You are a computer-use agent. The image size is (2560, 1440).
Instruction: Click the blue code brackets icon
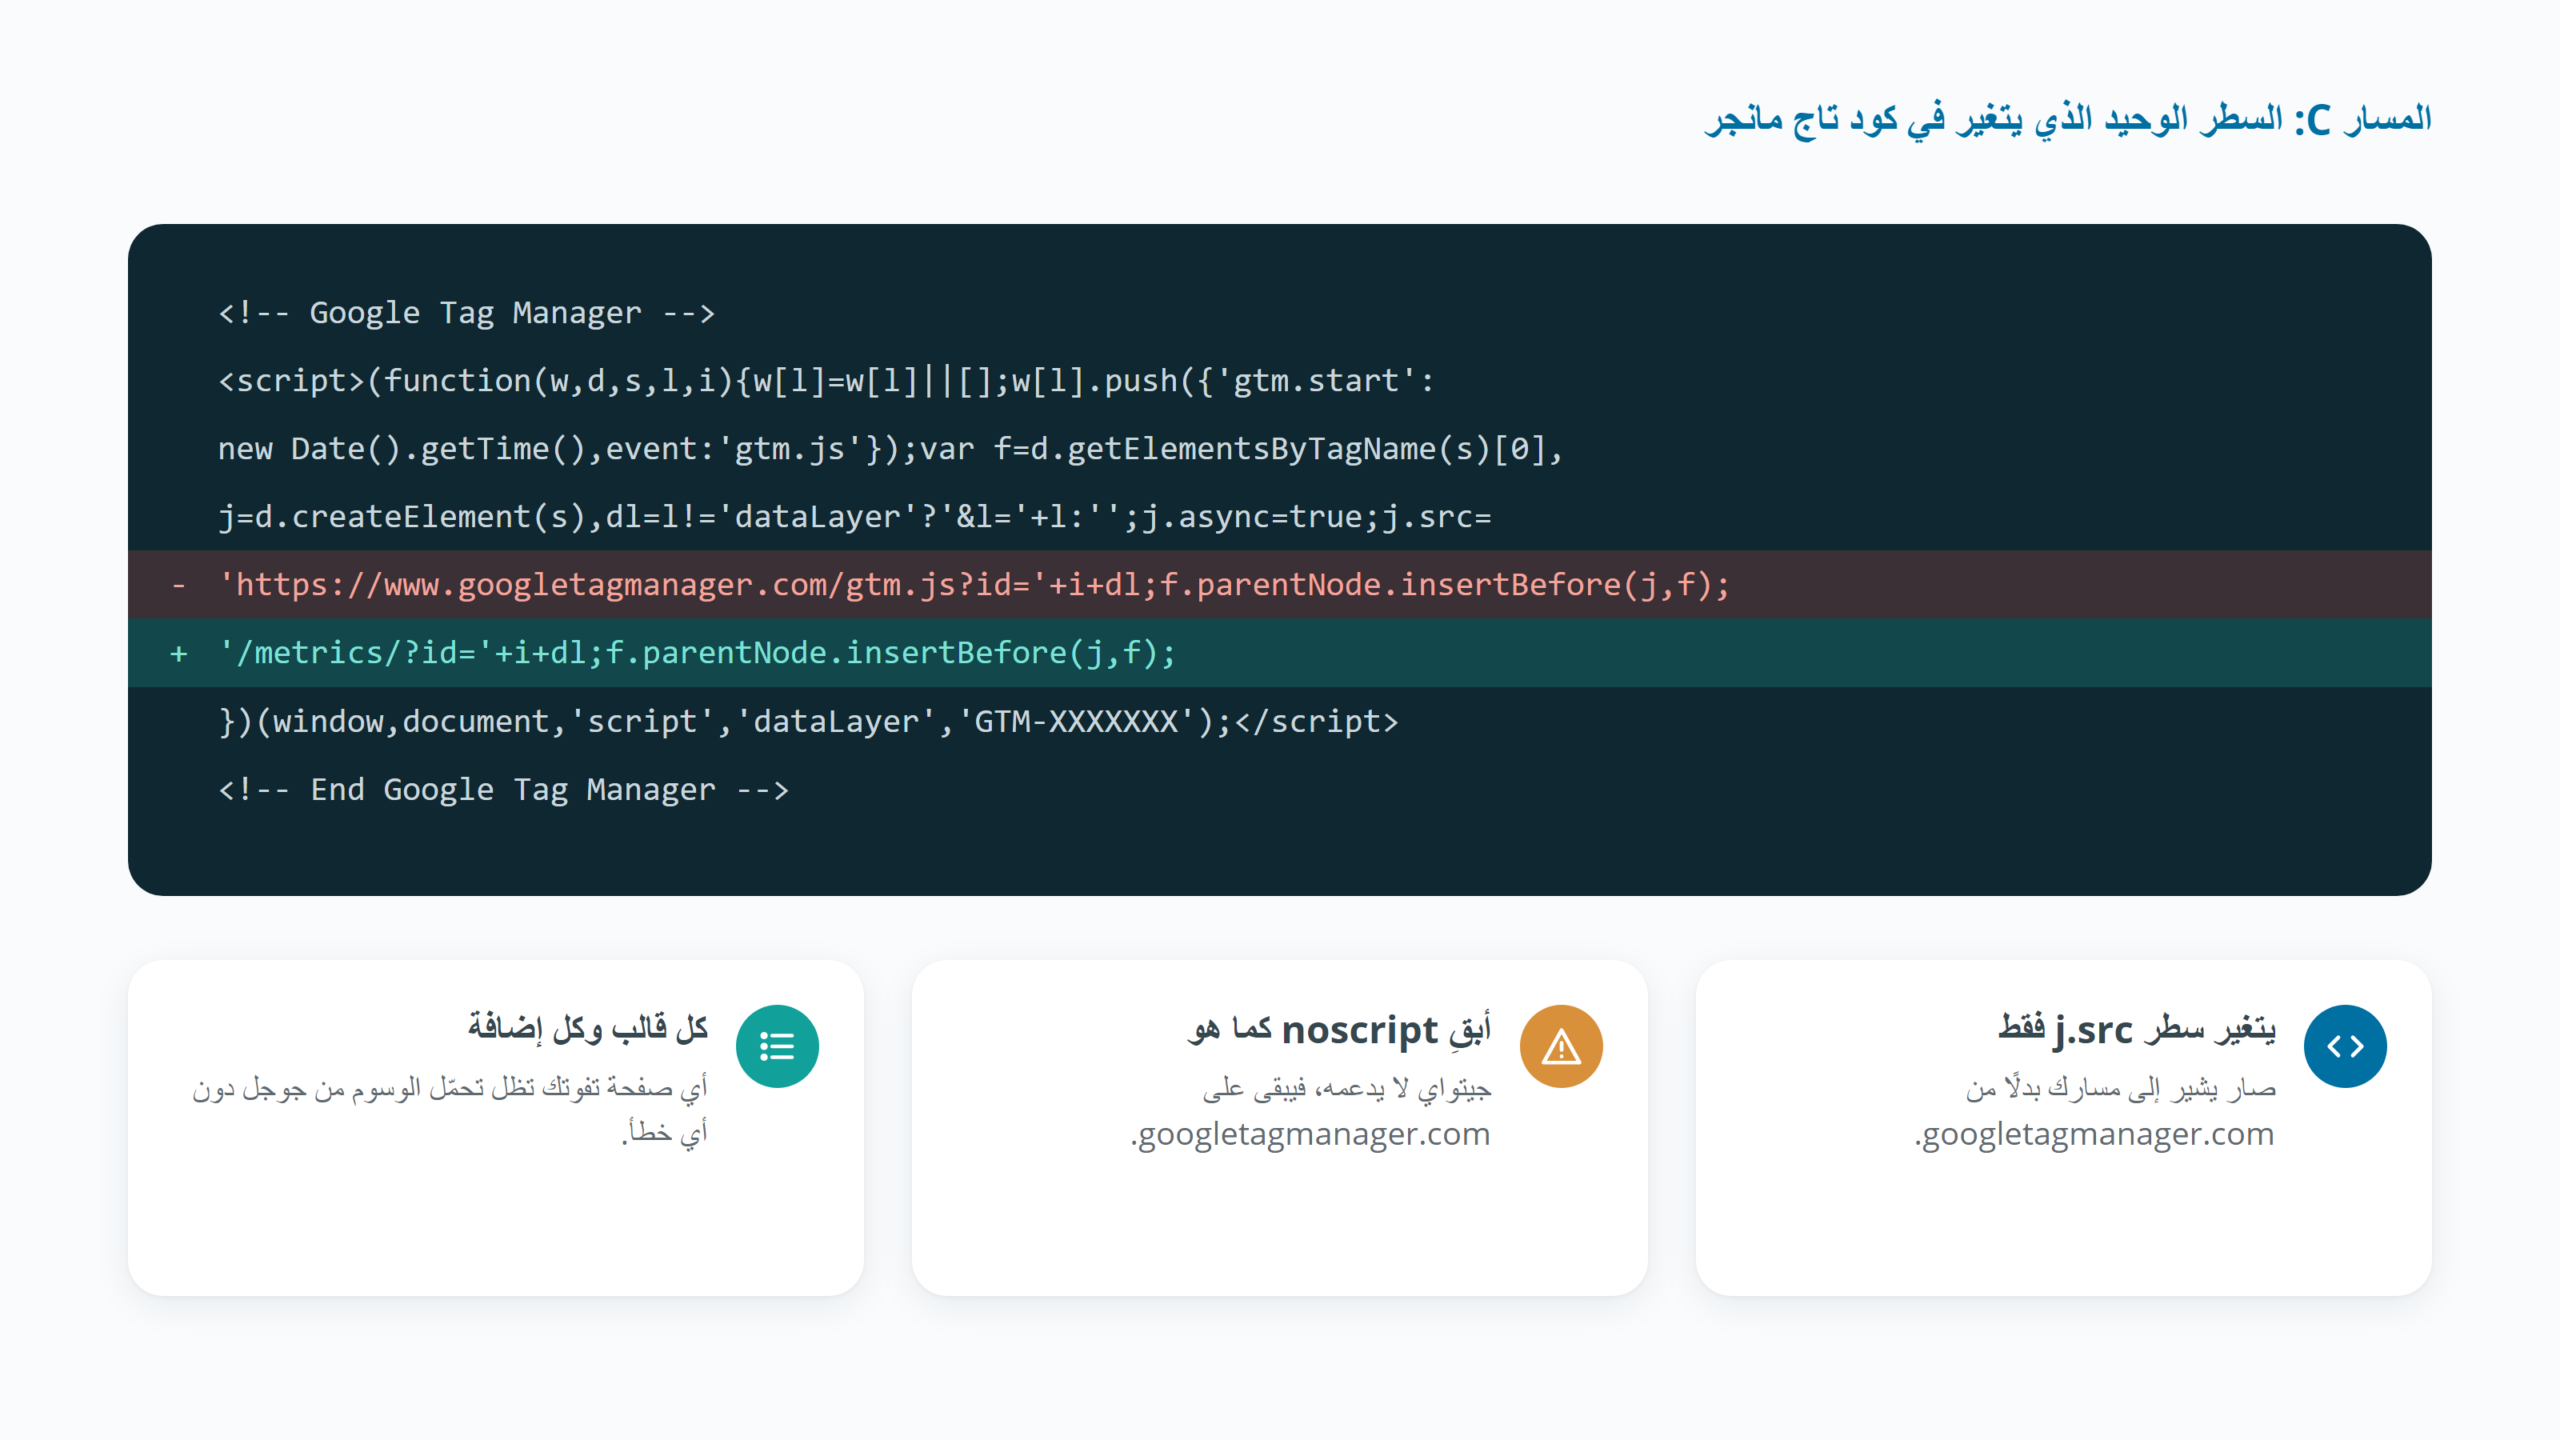[x=2345, y=1046]
